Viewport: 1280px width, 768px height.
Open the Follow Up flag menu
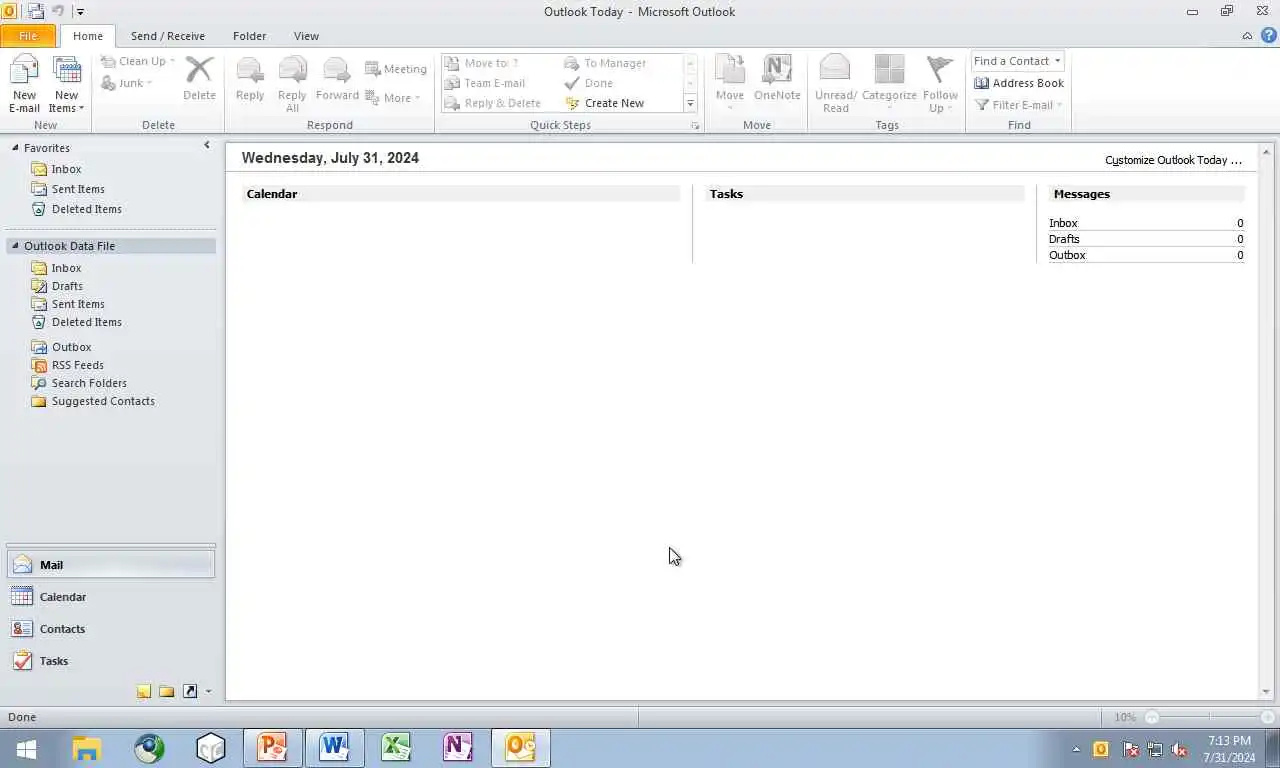pyautogui.click(x=940, y=84)
